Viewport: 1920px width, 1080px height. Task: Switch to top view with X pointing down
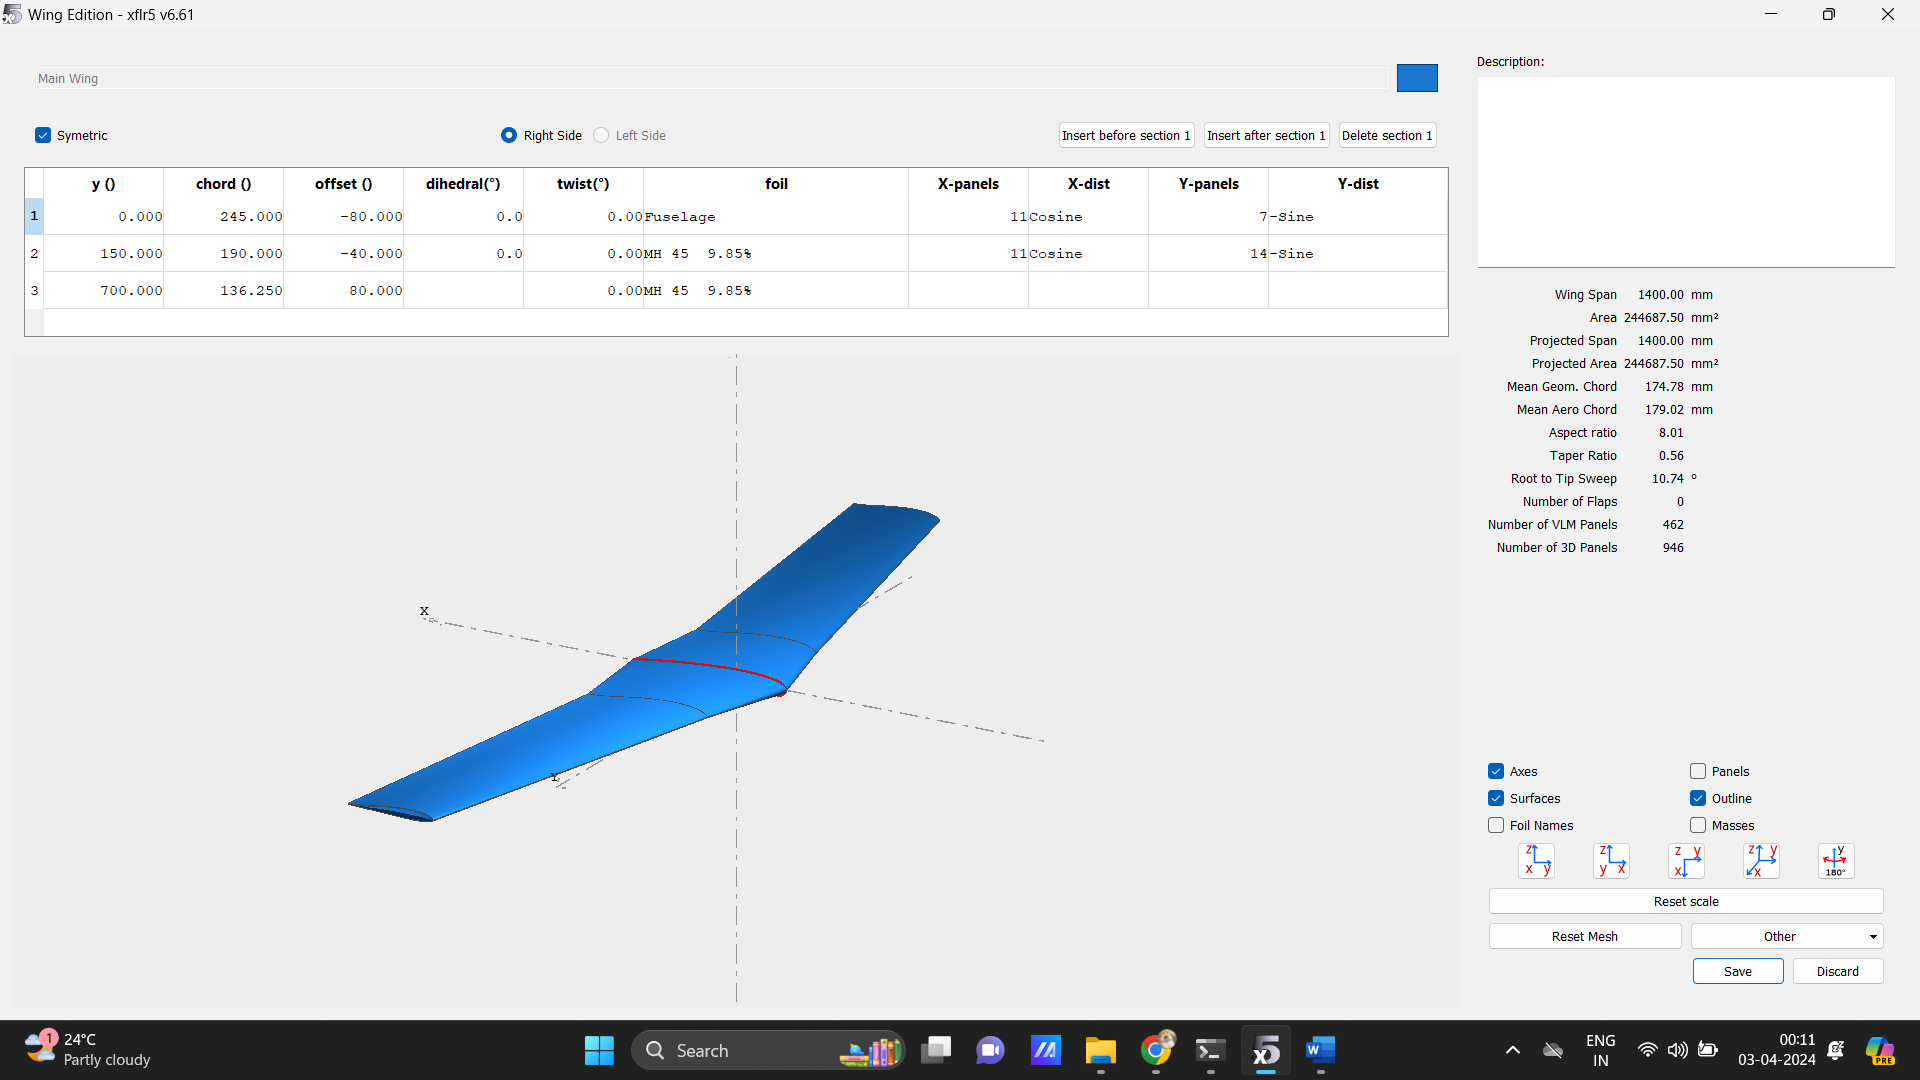[x=1686, y=860]
